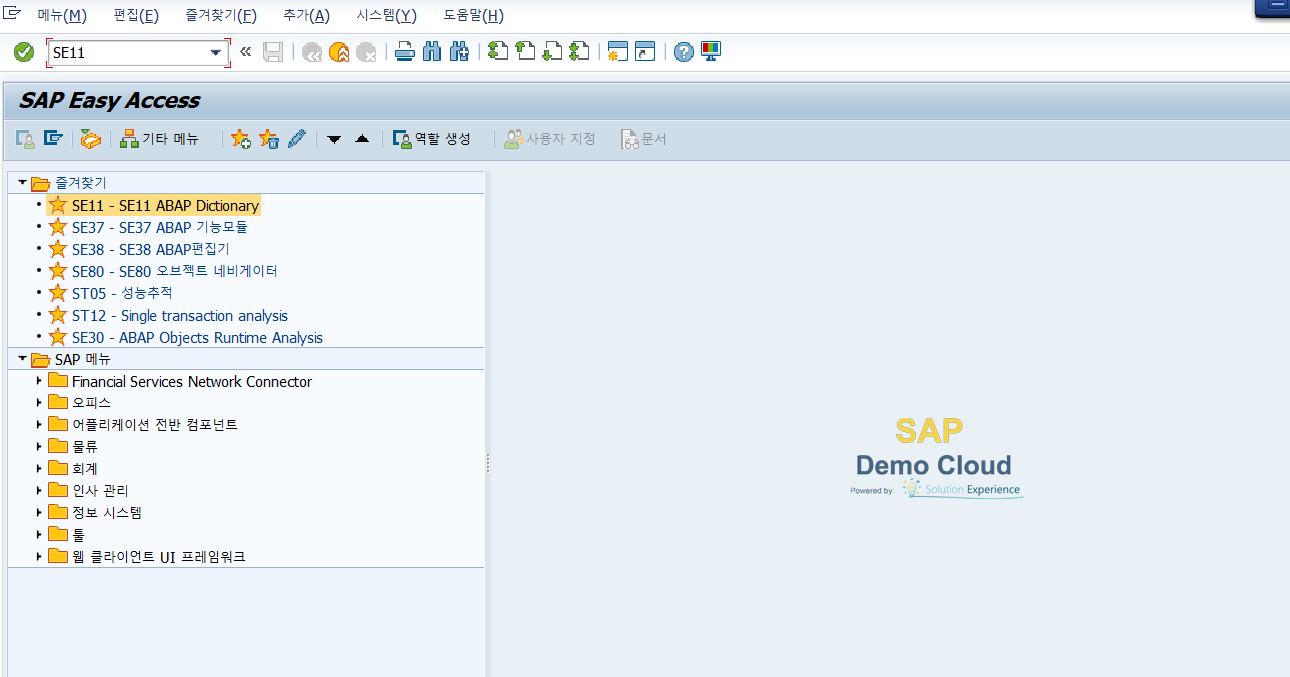The height and width of the screenshot is (677, 1290).
Task: Click the SAP Business Workplace icon
Action: tap(91, 139)
